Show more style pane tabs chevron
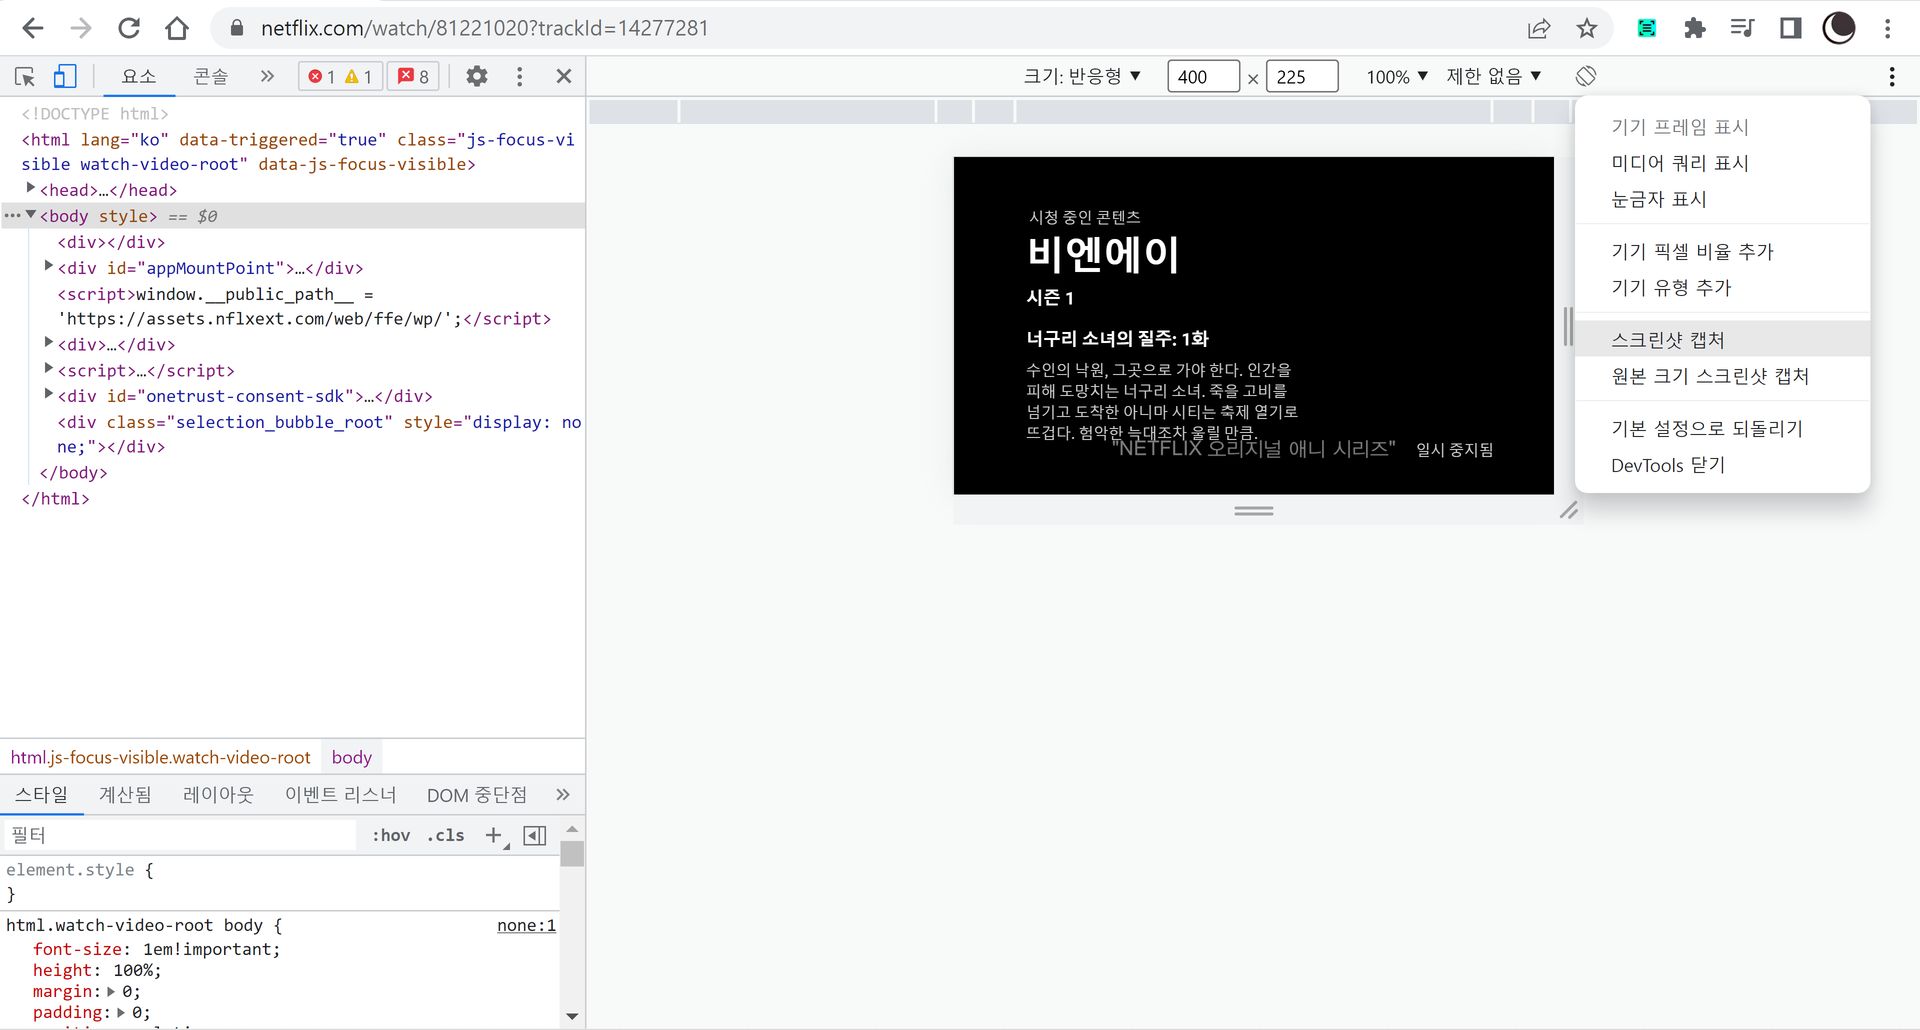 tap(562, 794)
